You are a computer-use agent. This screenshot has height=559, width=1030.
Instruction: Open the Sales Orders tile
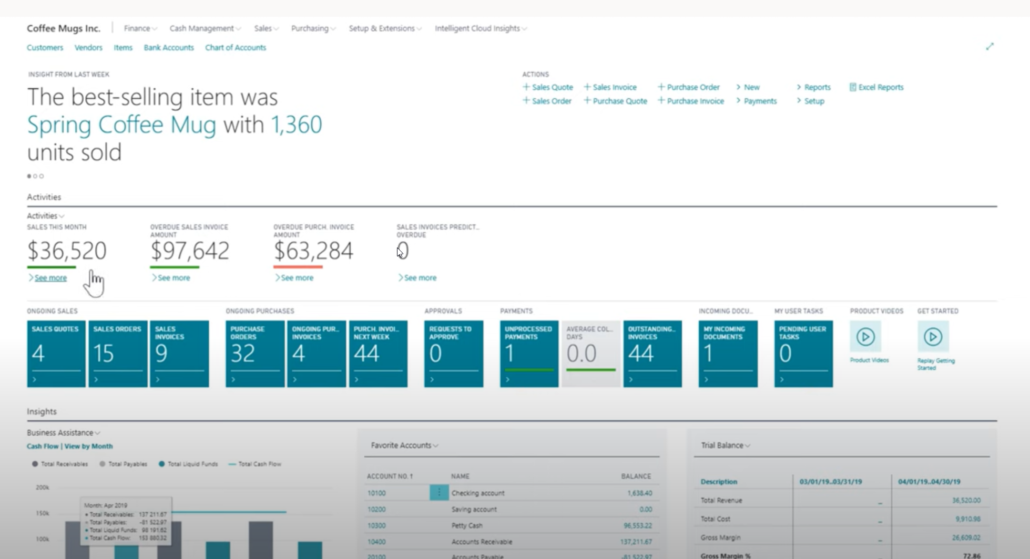pyautogui.click(x=118, y=353)
